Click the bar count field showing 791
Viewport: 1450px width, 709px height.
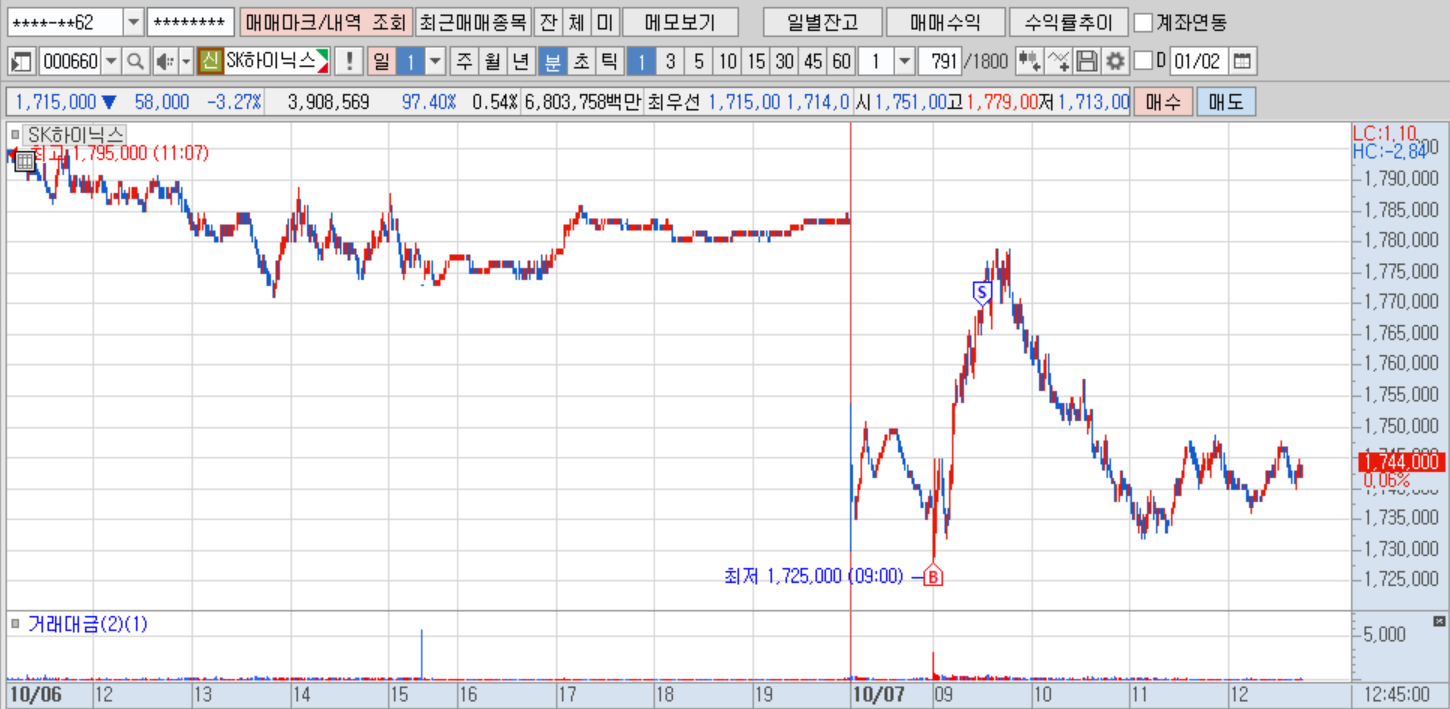click(942, 61)
